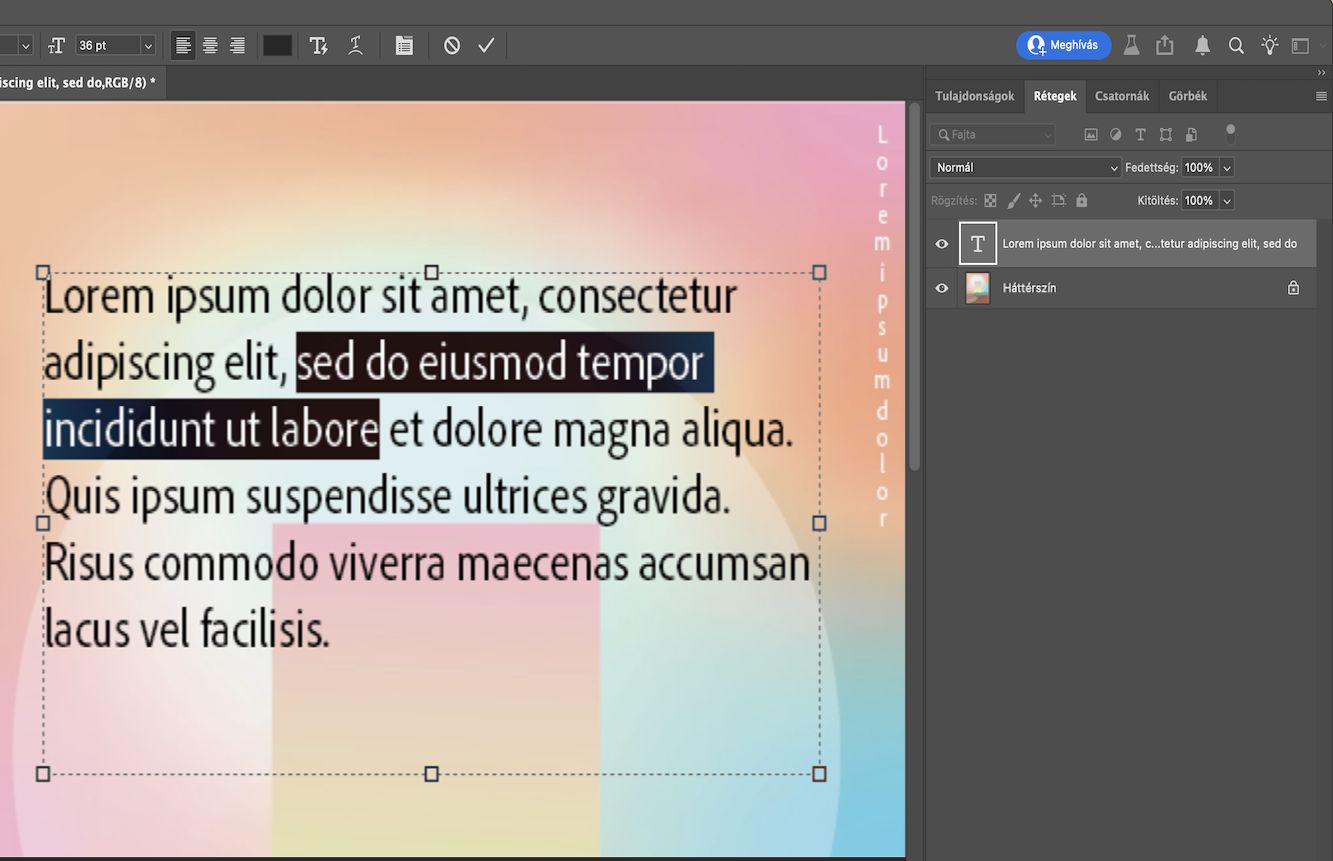Choose right text alignment
This screenshot has width=1333, height=861.
click(x=237, y=45)
